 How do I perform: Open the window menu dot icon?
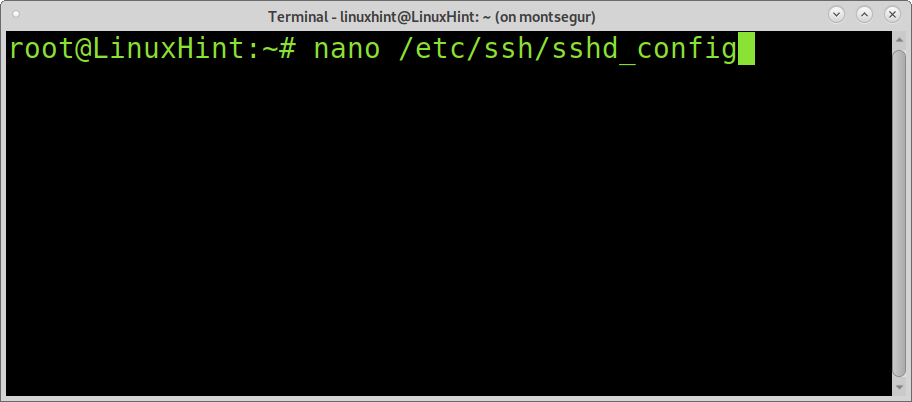coord(15,13)
